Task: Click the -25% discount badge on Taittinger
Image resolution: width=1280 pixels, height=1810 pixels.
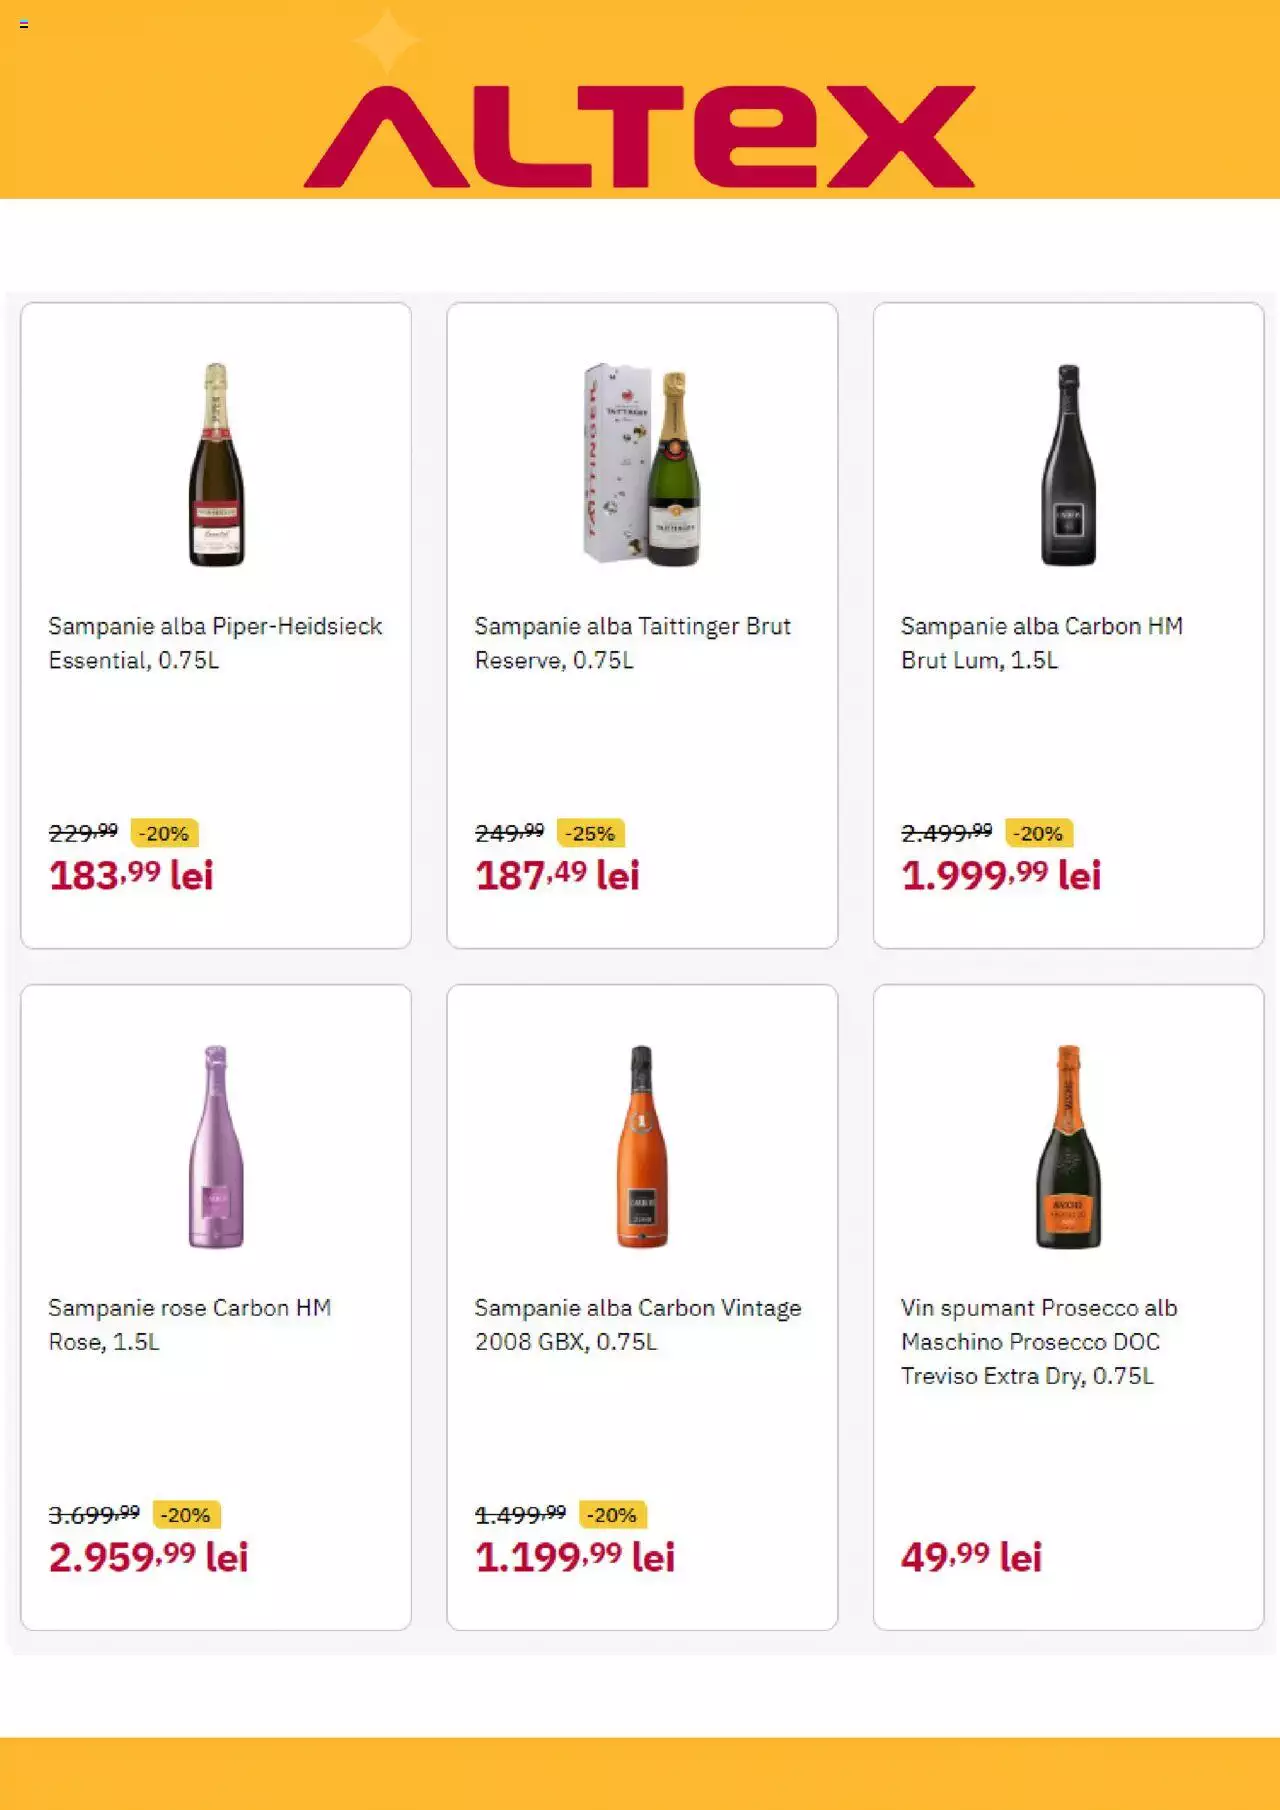Action: pos(590,833)
